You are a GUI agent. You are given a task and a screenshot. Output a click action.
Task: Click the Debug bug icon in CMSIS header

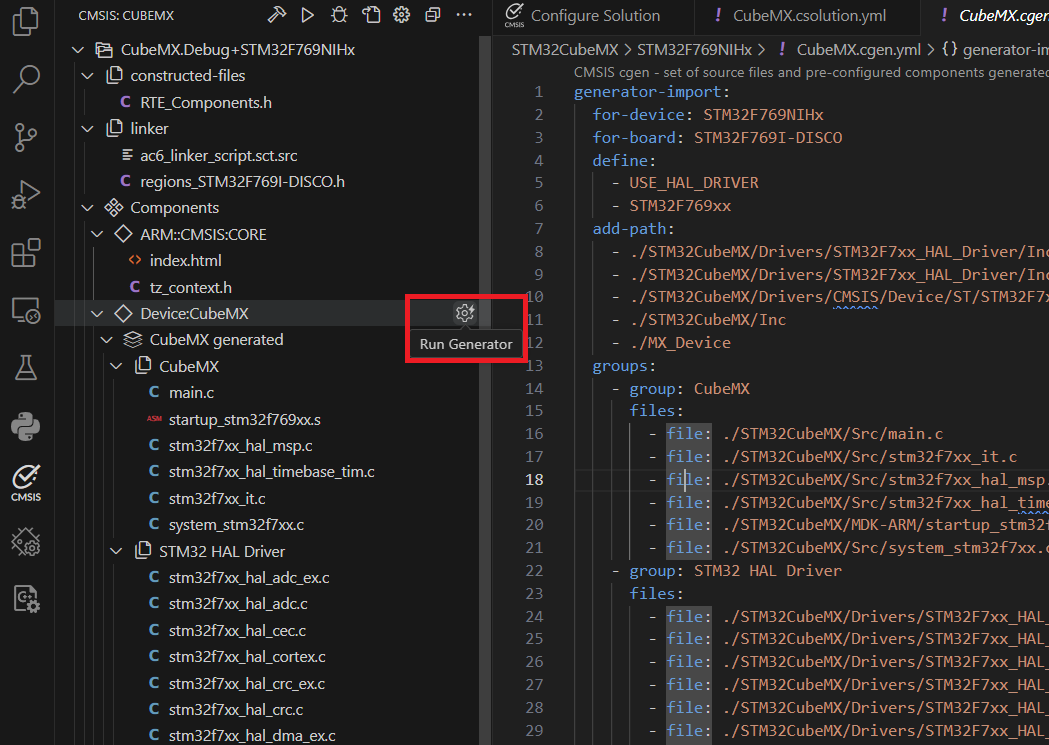click(339, 15)
